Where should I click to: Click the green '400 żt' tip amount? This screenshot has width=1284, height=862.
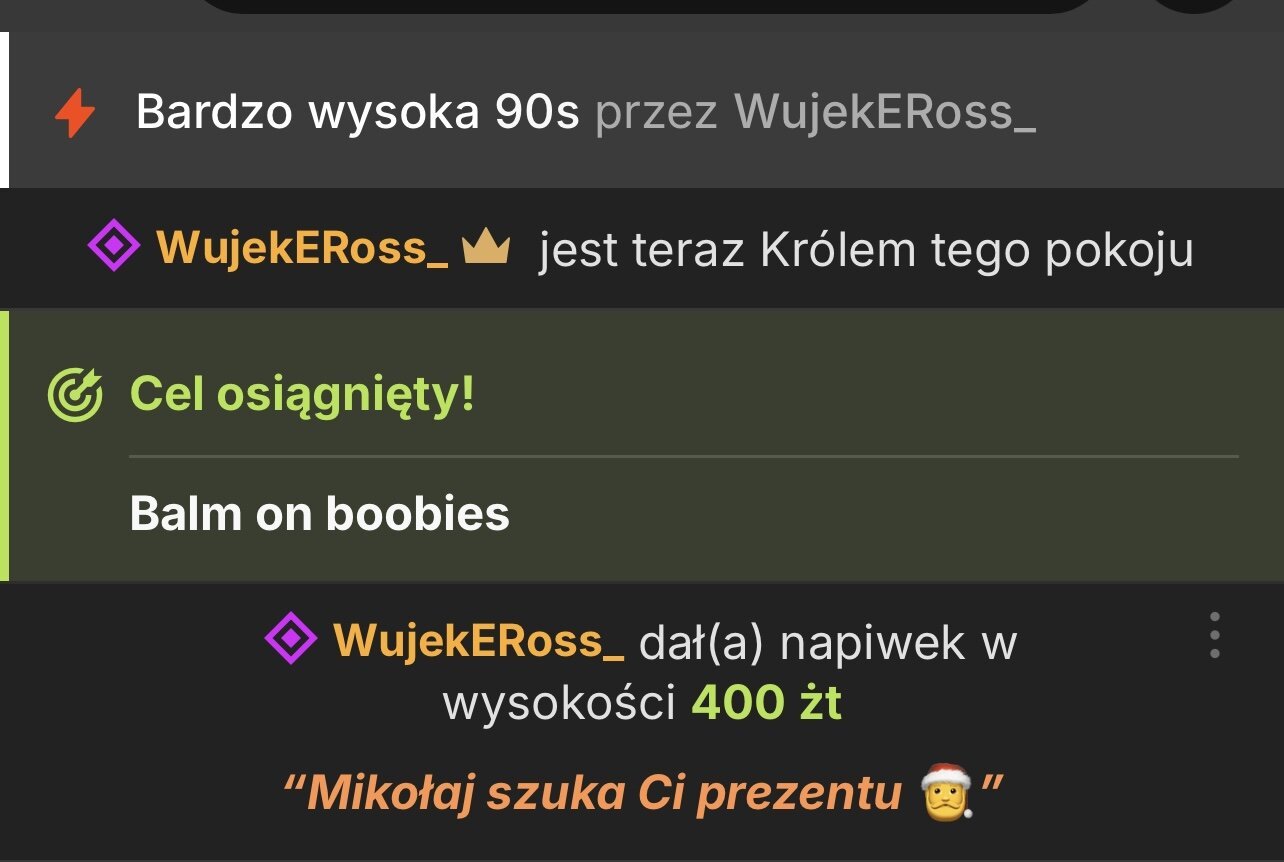point(767,703)
